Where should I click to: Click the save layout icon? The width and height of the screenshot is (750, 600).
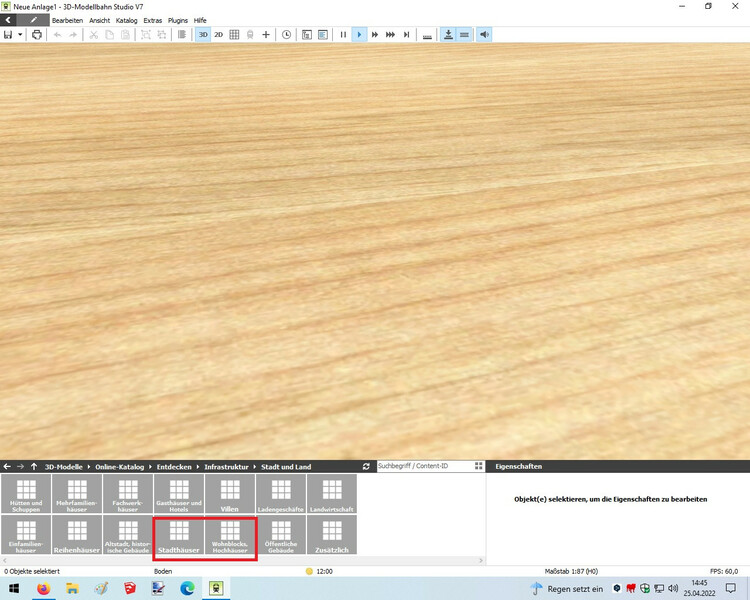tap(8, 34)
